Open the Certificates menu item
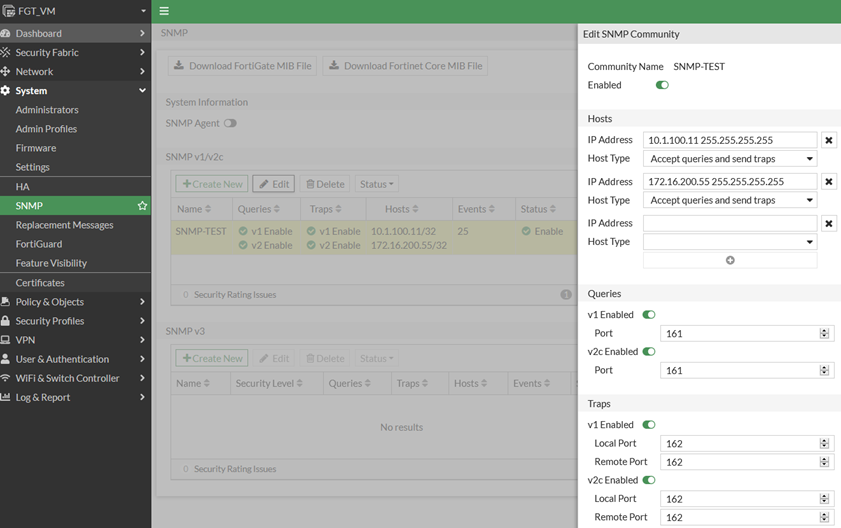The image size is (841, 528). tap(40, 283)
